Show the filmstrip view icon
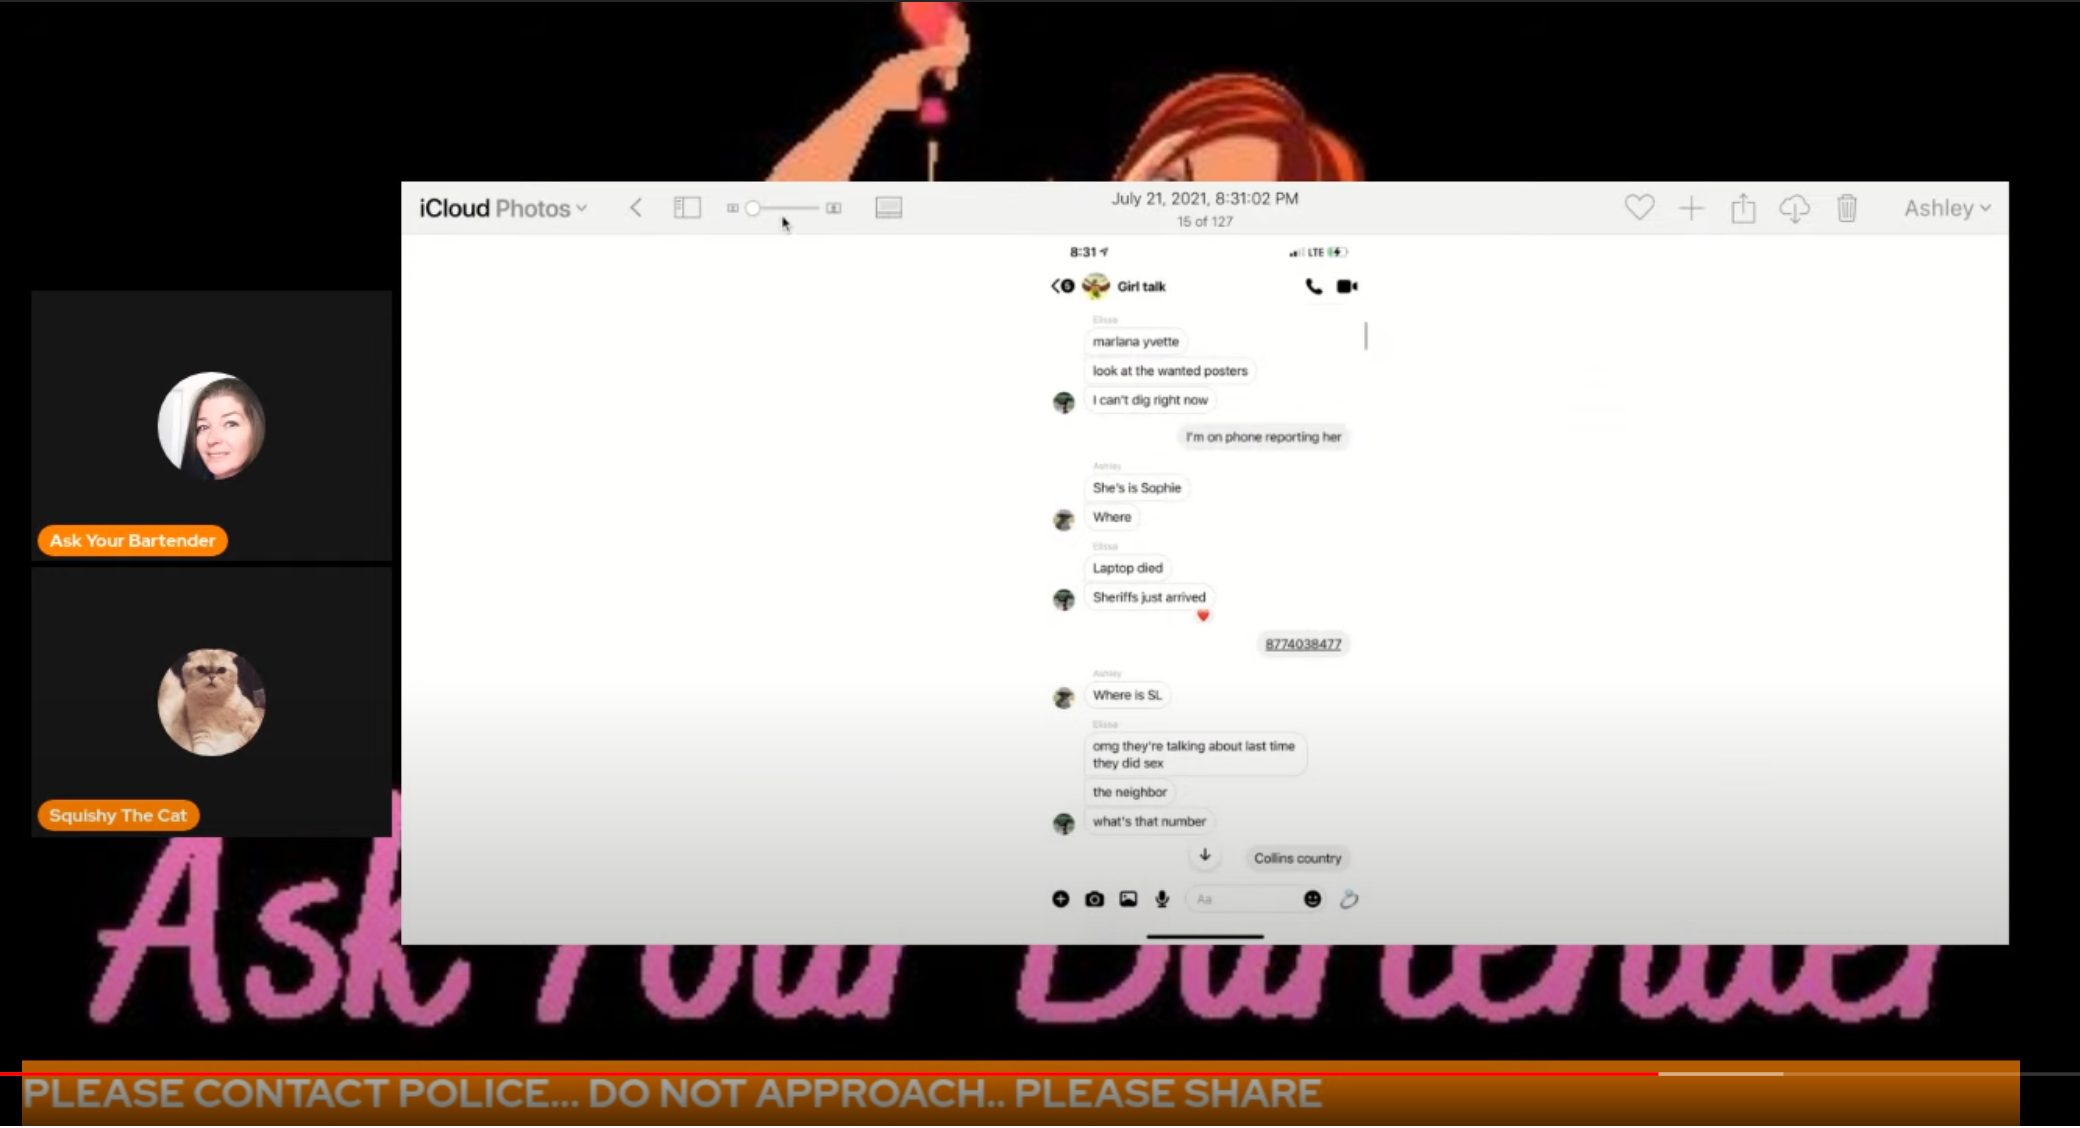The image size is (2080, 1128). 889,207
